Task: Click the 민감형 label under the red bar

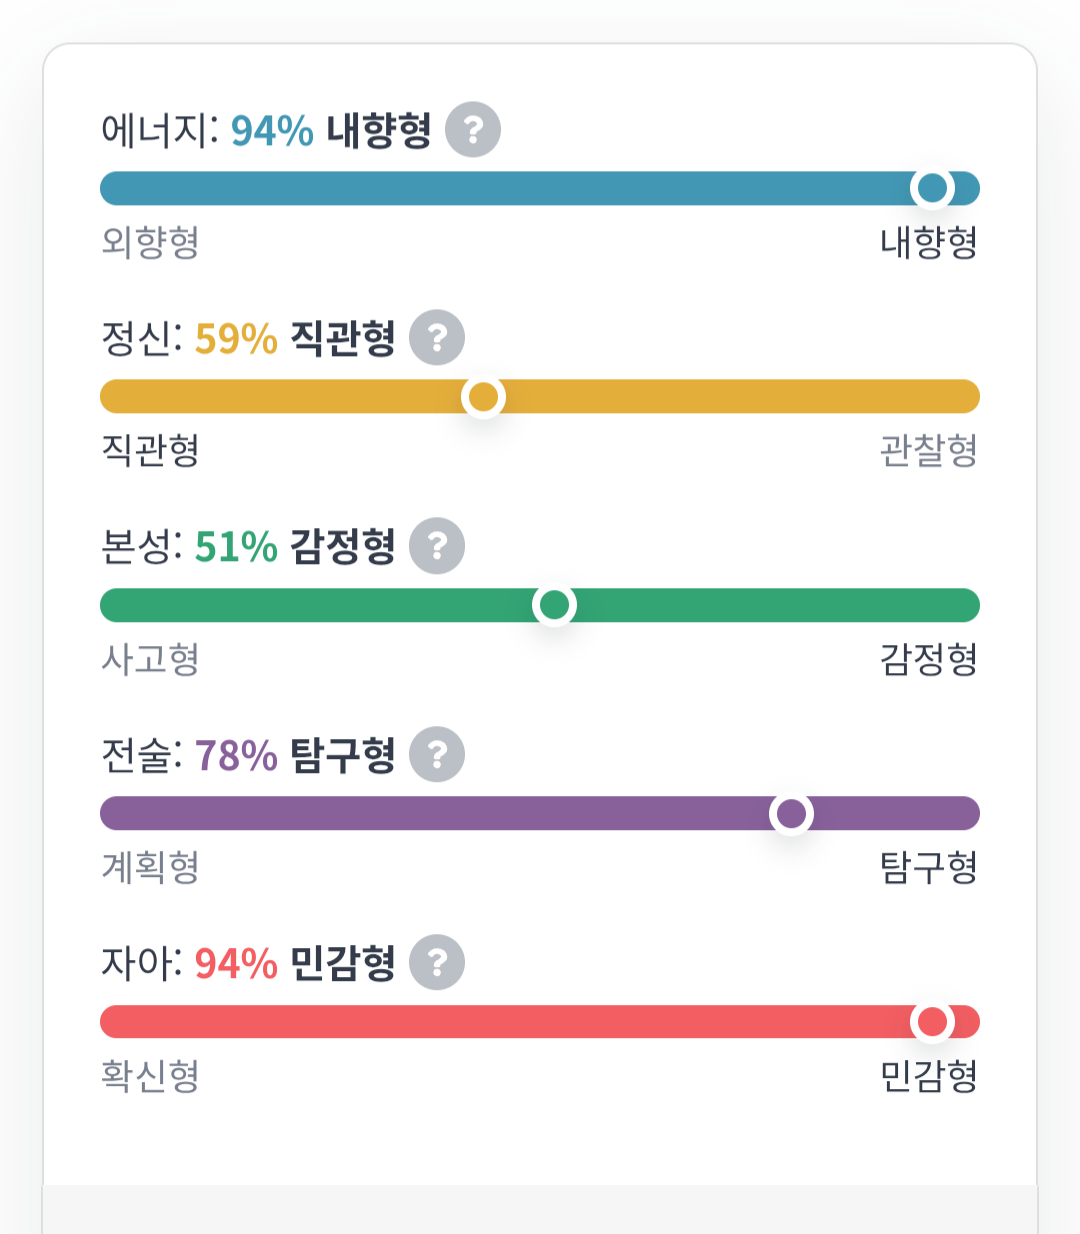Action: point(928,1076)
